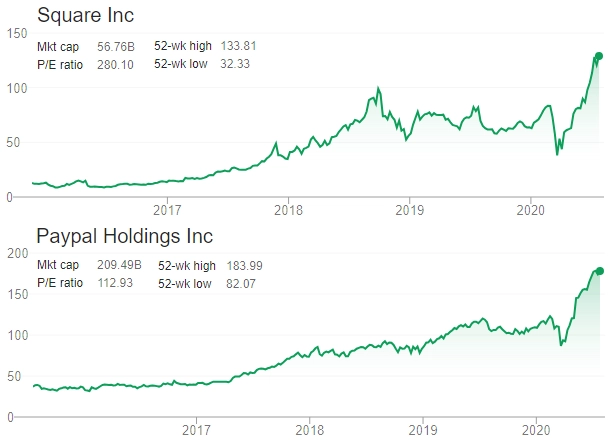Click Paypal P/E ratio value 112.93
The width and height of the screenshot is (612, 442).
click(x=115, y=283)
